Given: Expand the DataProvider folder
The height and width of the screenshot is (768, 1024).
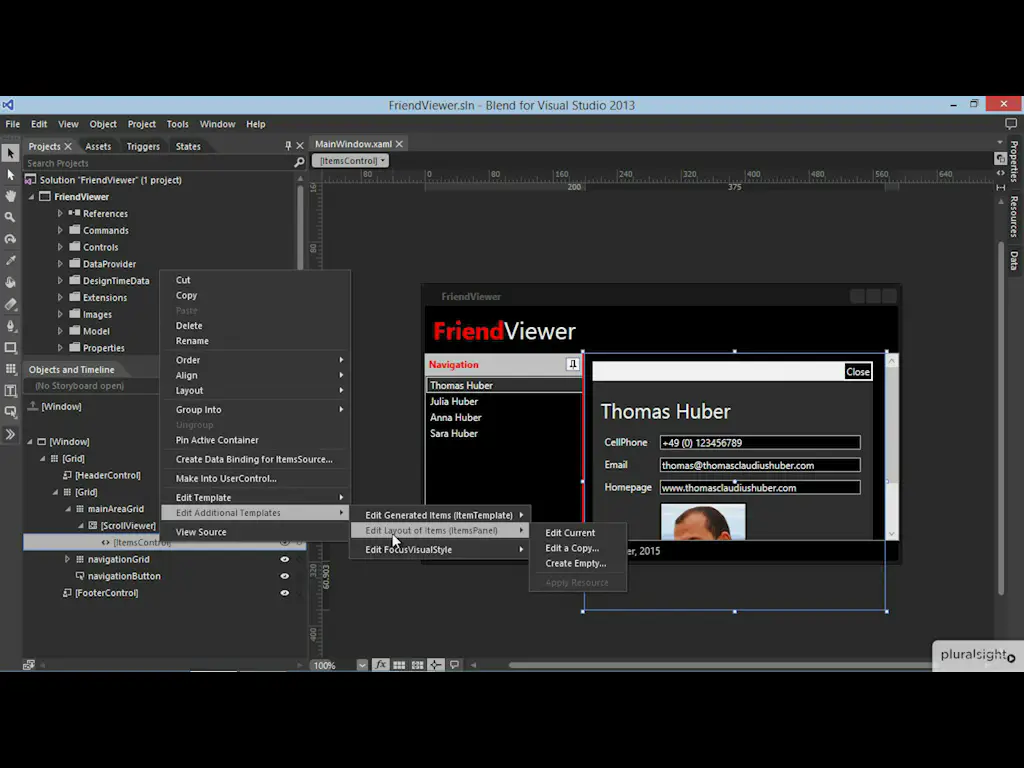Looking at the screenshot, I should coord(60,264).
